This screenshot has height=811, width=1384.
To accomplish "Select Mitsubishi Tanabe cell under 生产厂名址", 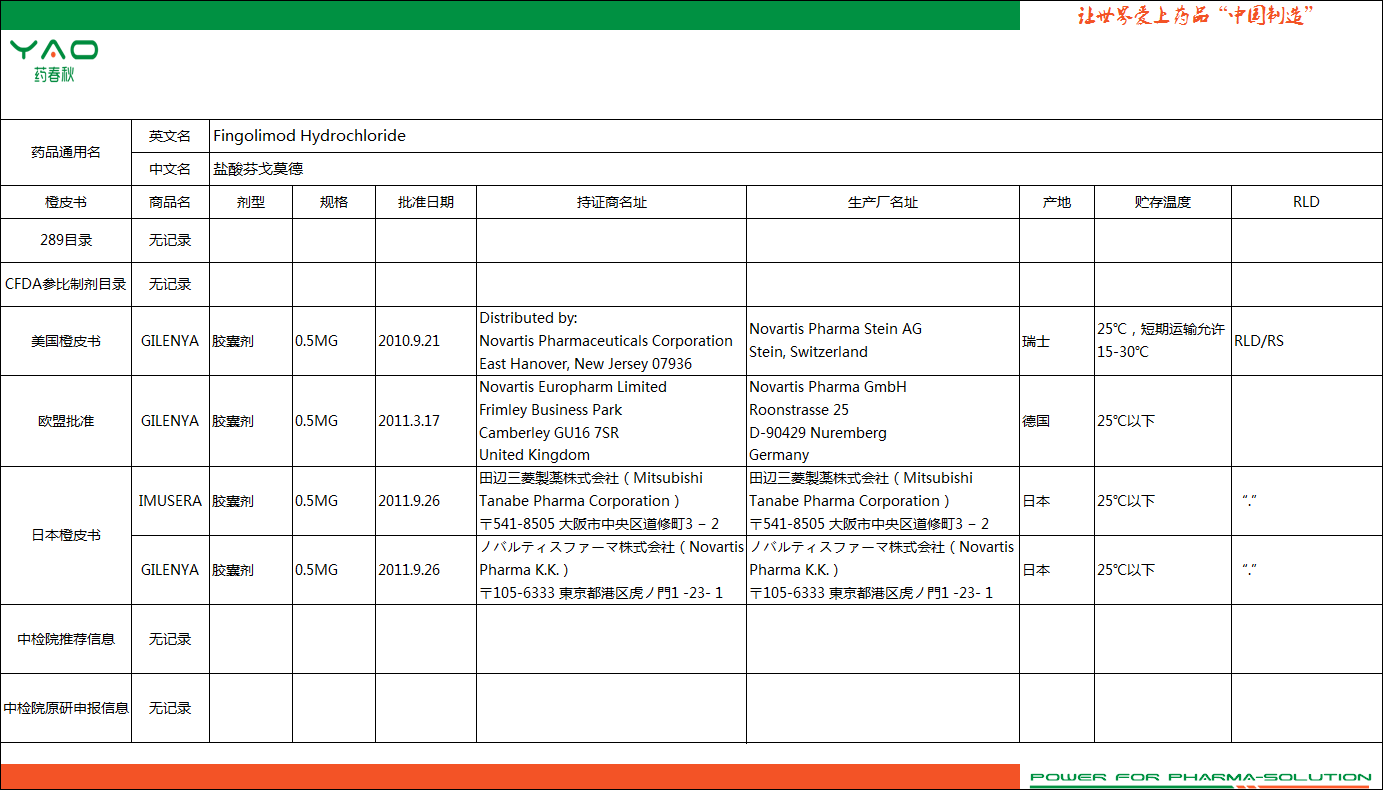I will tap(883, 501).
